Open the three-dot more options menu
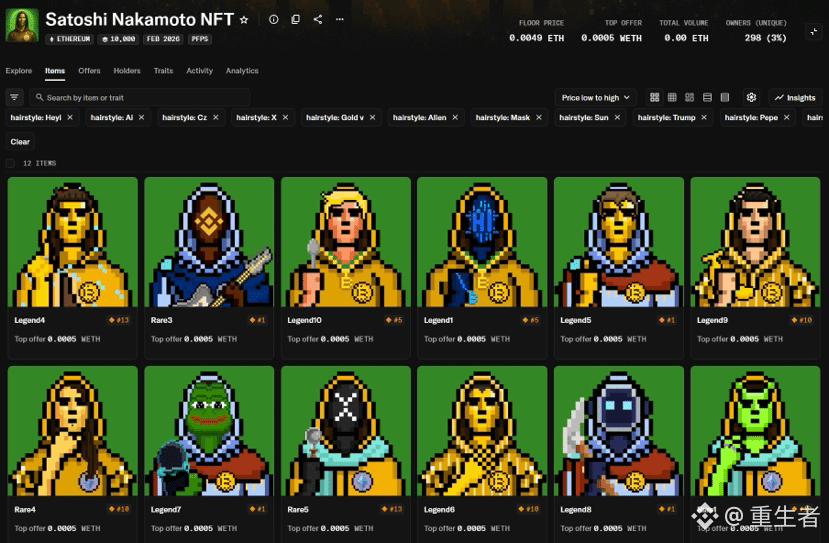 [x=340, y=20]
